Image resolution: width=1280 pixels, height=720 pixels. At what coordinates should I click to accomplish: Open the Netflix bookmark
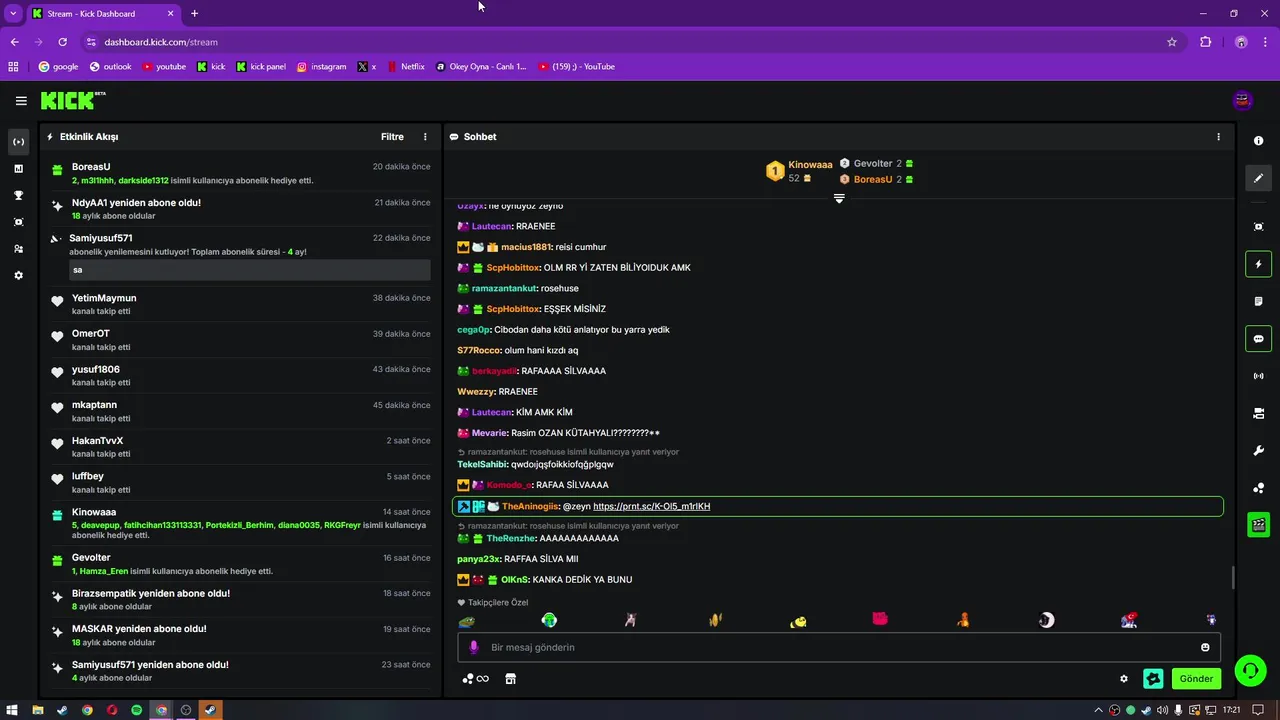click(x=405, y=67)
